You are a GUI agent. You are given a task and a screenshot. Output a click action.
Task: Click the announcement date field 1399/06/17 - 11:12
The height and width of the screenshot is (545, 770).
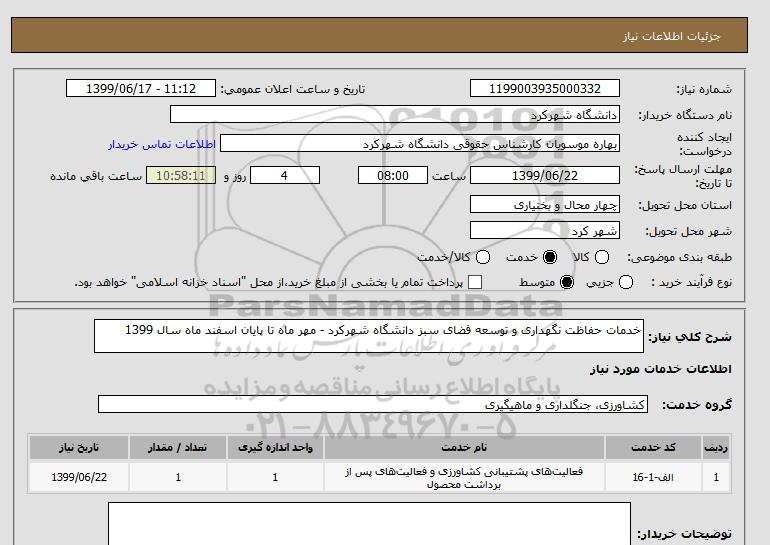pos(141,88)
